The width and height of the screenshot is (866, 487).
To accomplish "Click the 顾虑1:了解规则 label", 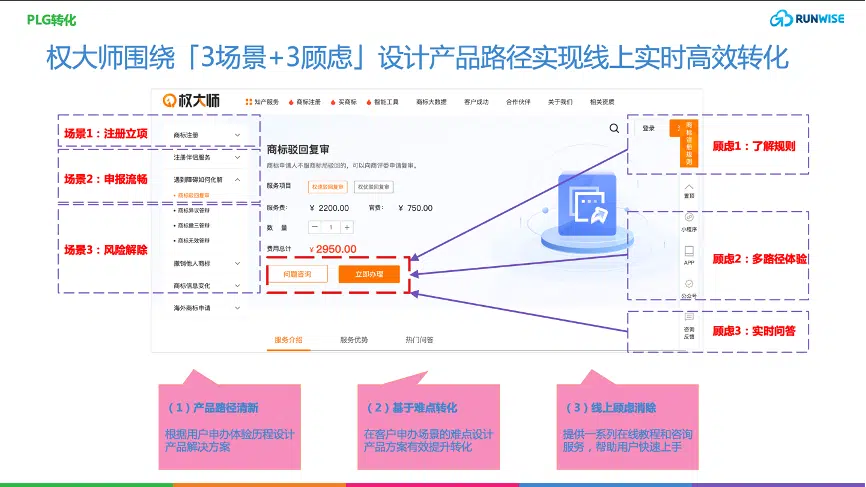I will (x=754, y=146).
